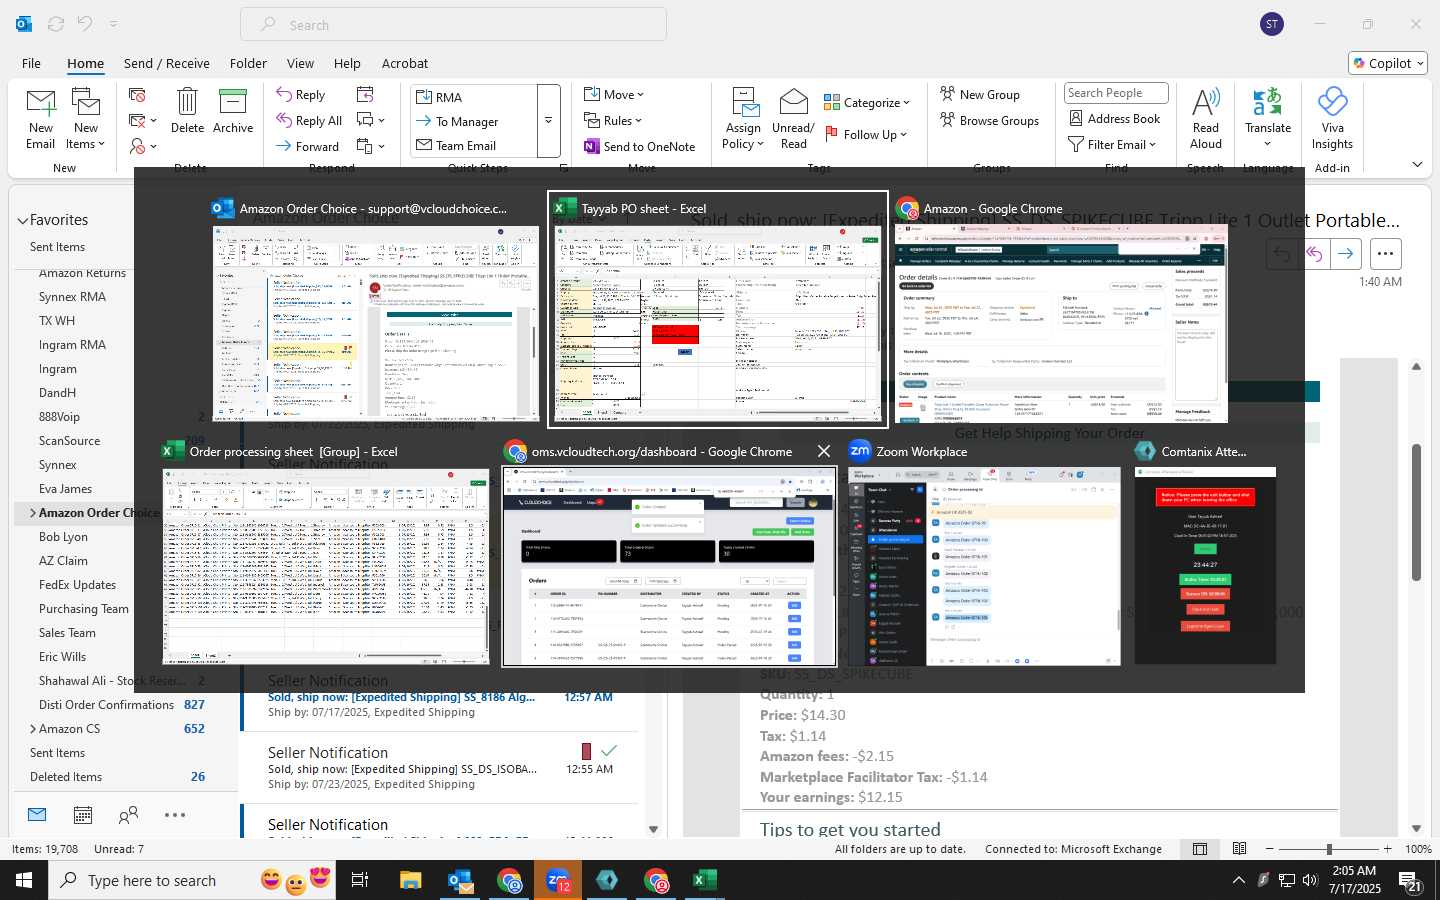Screen dimensions: 1440x900
Task: Switch to the People view icon
Action: (128, 815)
